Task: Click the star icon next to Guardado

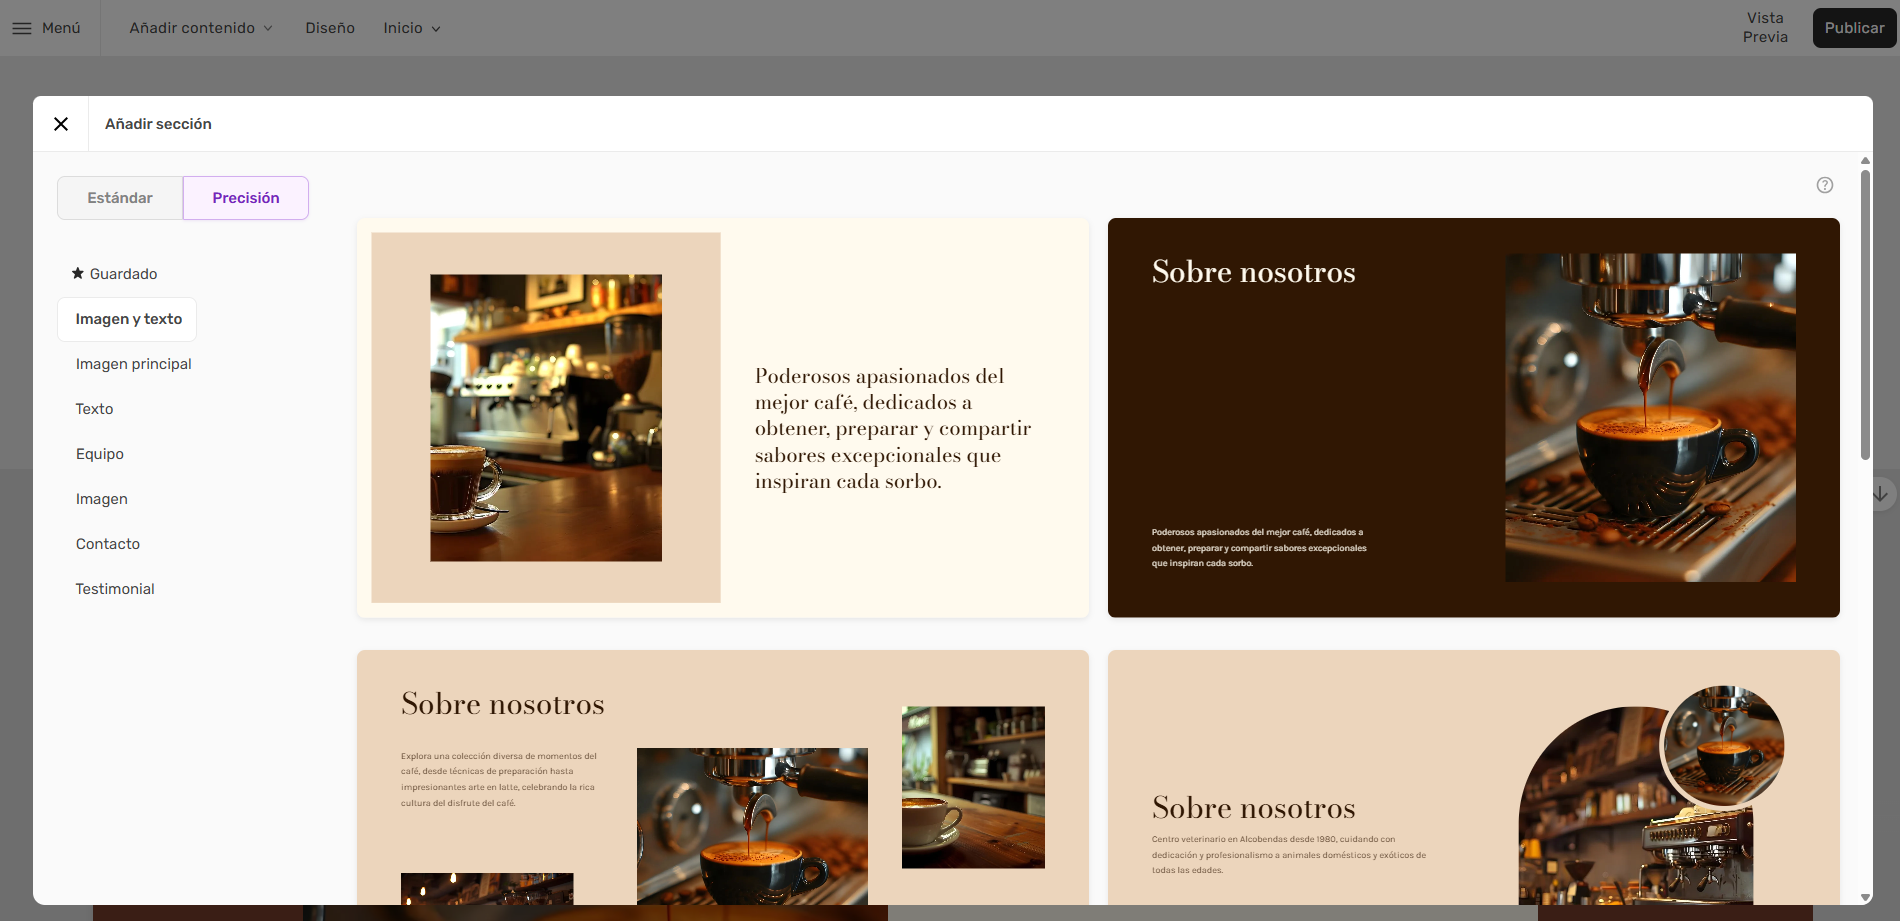Action: tap(78, 273)
